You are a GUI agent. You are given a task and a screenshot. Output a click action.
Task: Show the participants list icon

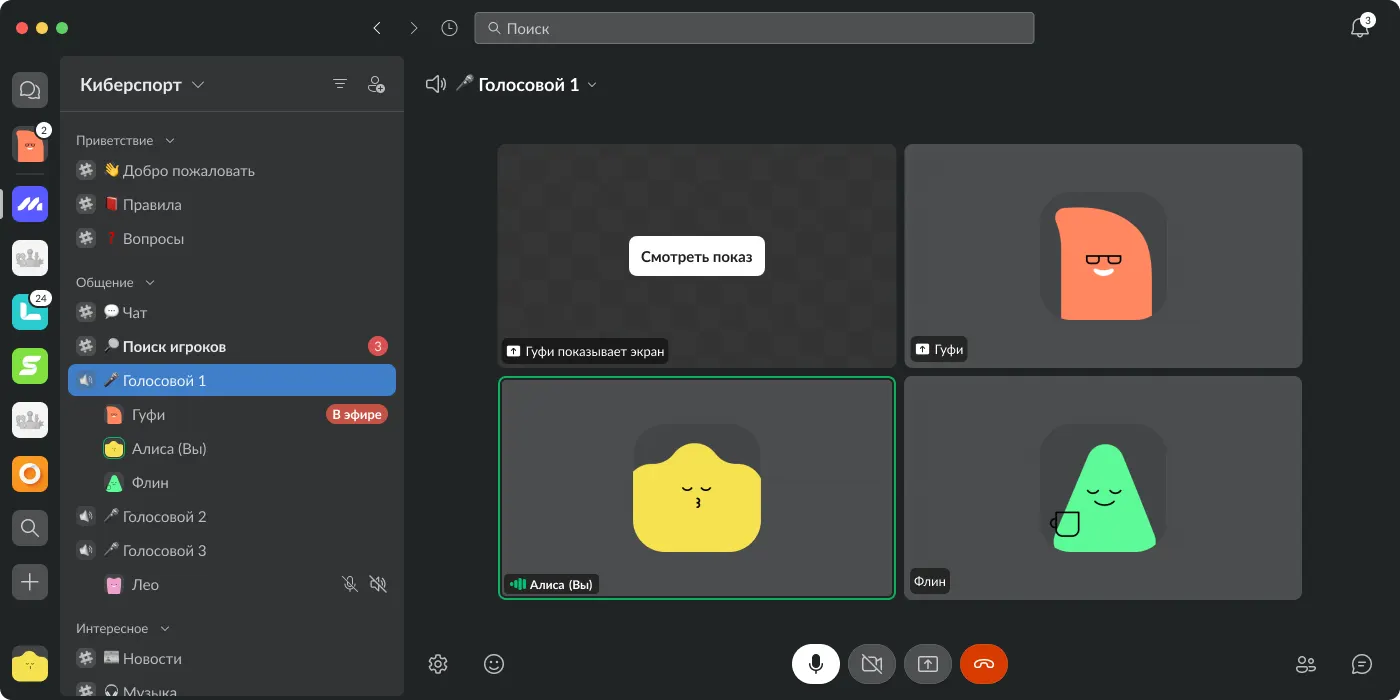click(1305, 663)
